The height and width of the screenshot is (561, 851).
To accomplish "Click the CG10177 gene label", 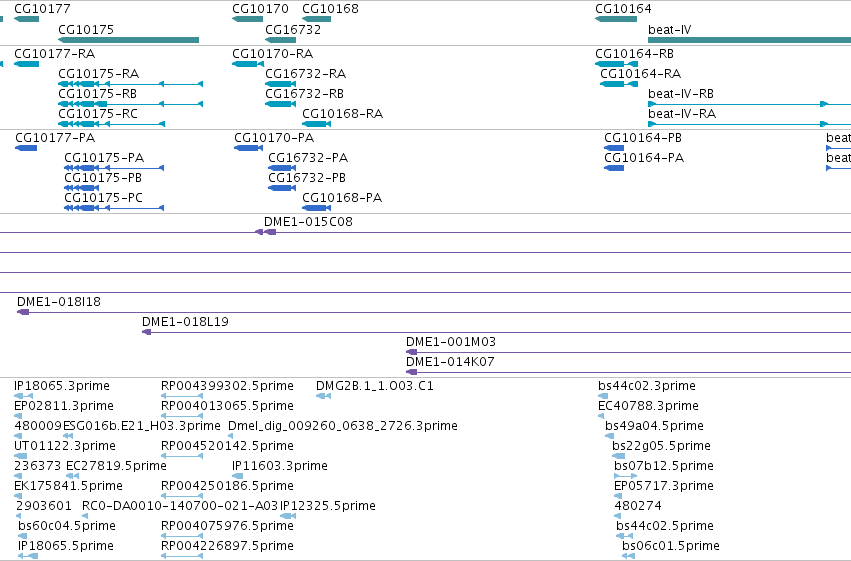I will (42, 9).
